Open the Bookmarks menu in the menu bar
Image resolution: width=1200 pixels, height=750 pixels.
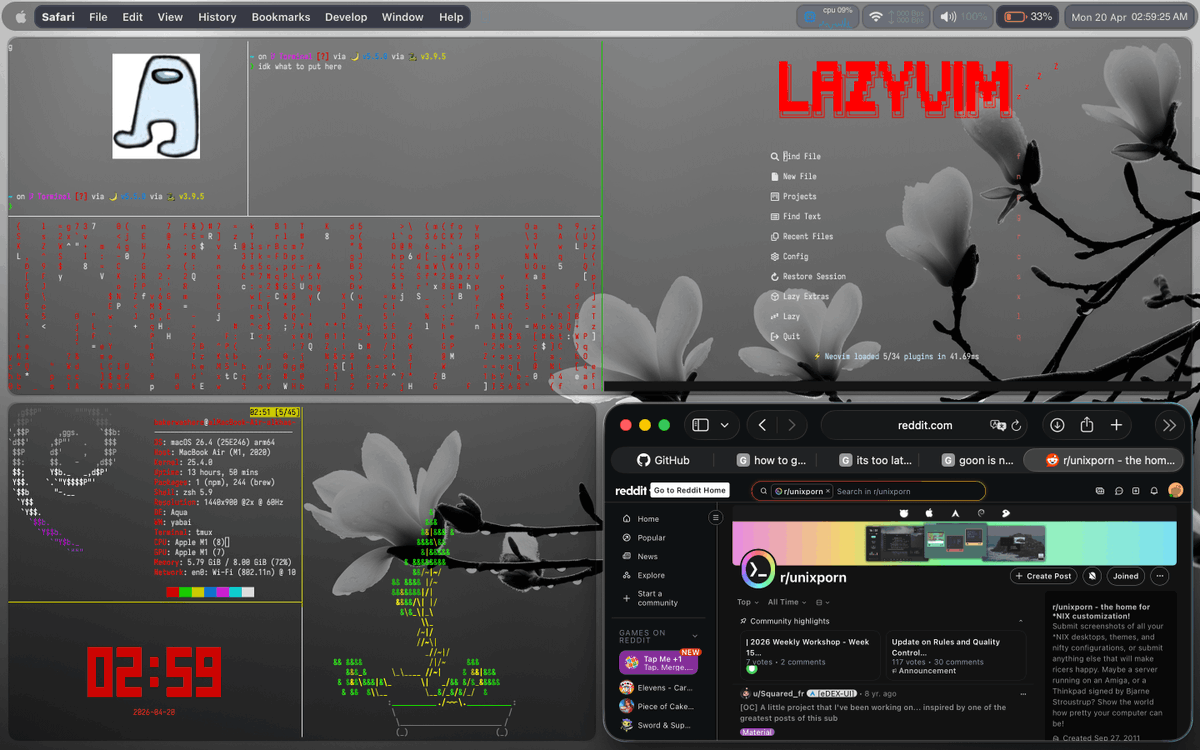(x=281, y=16)
